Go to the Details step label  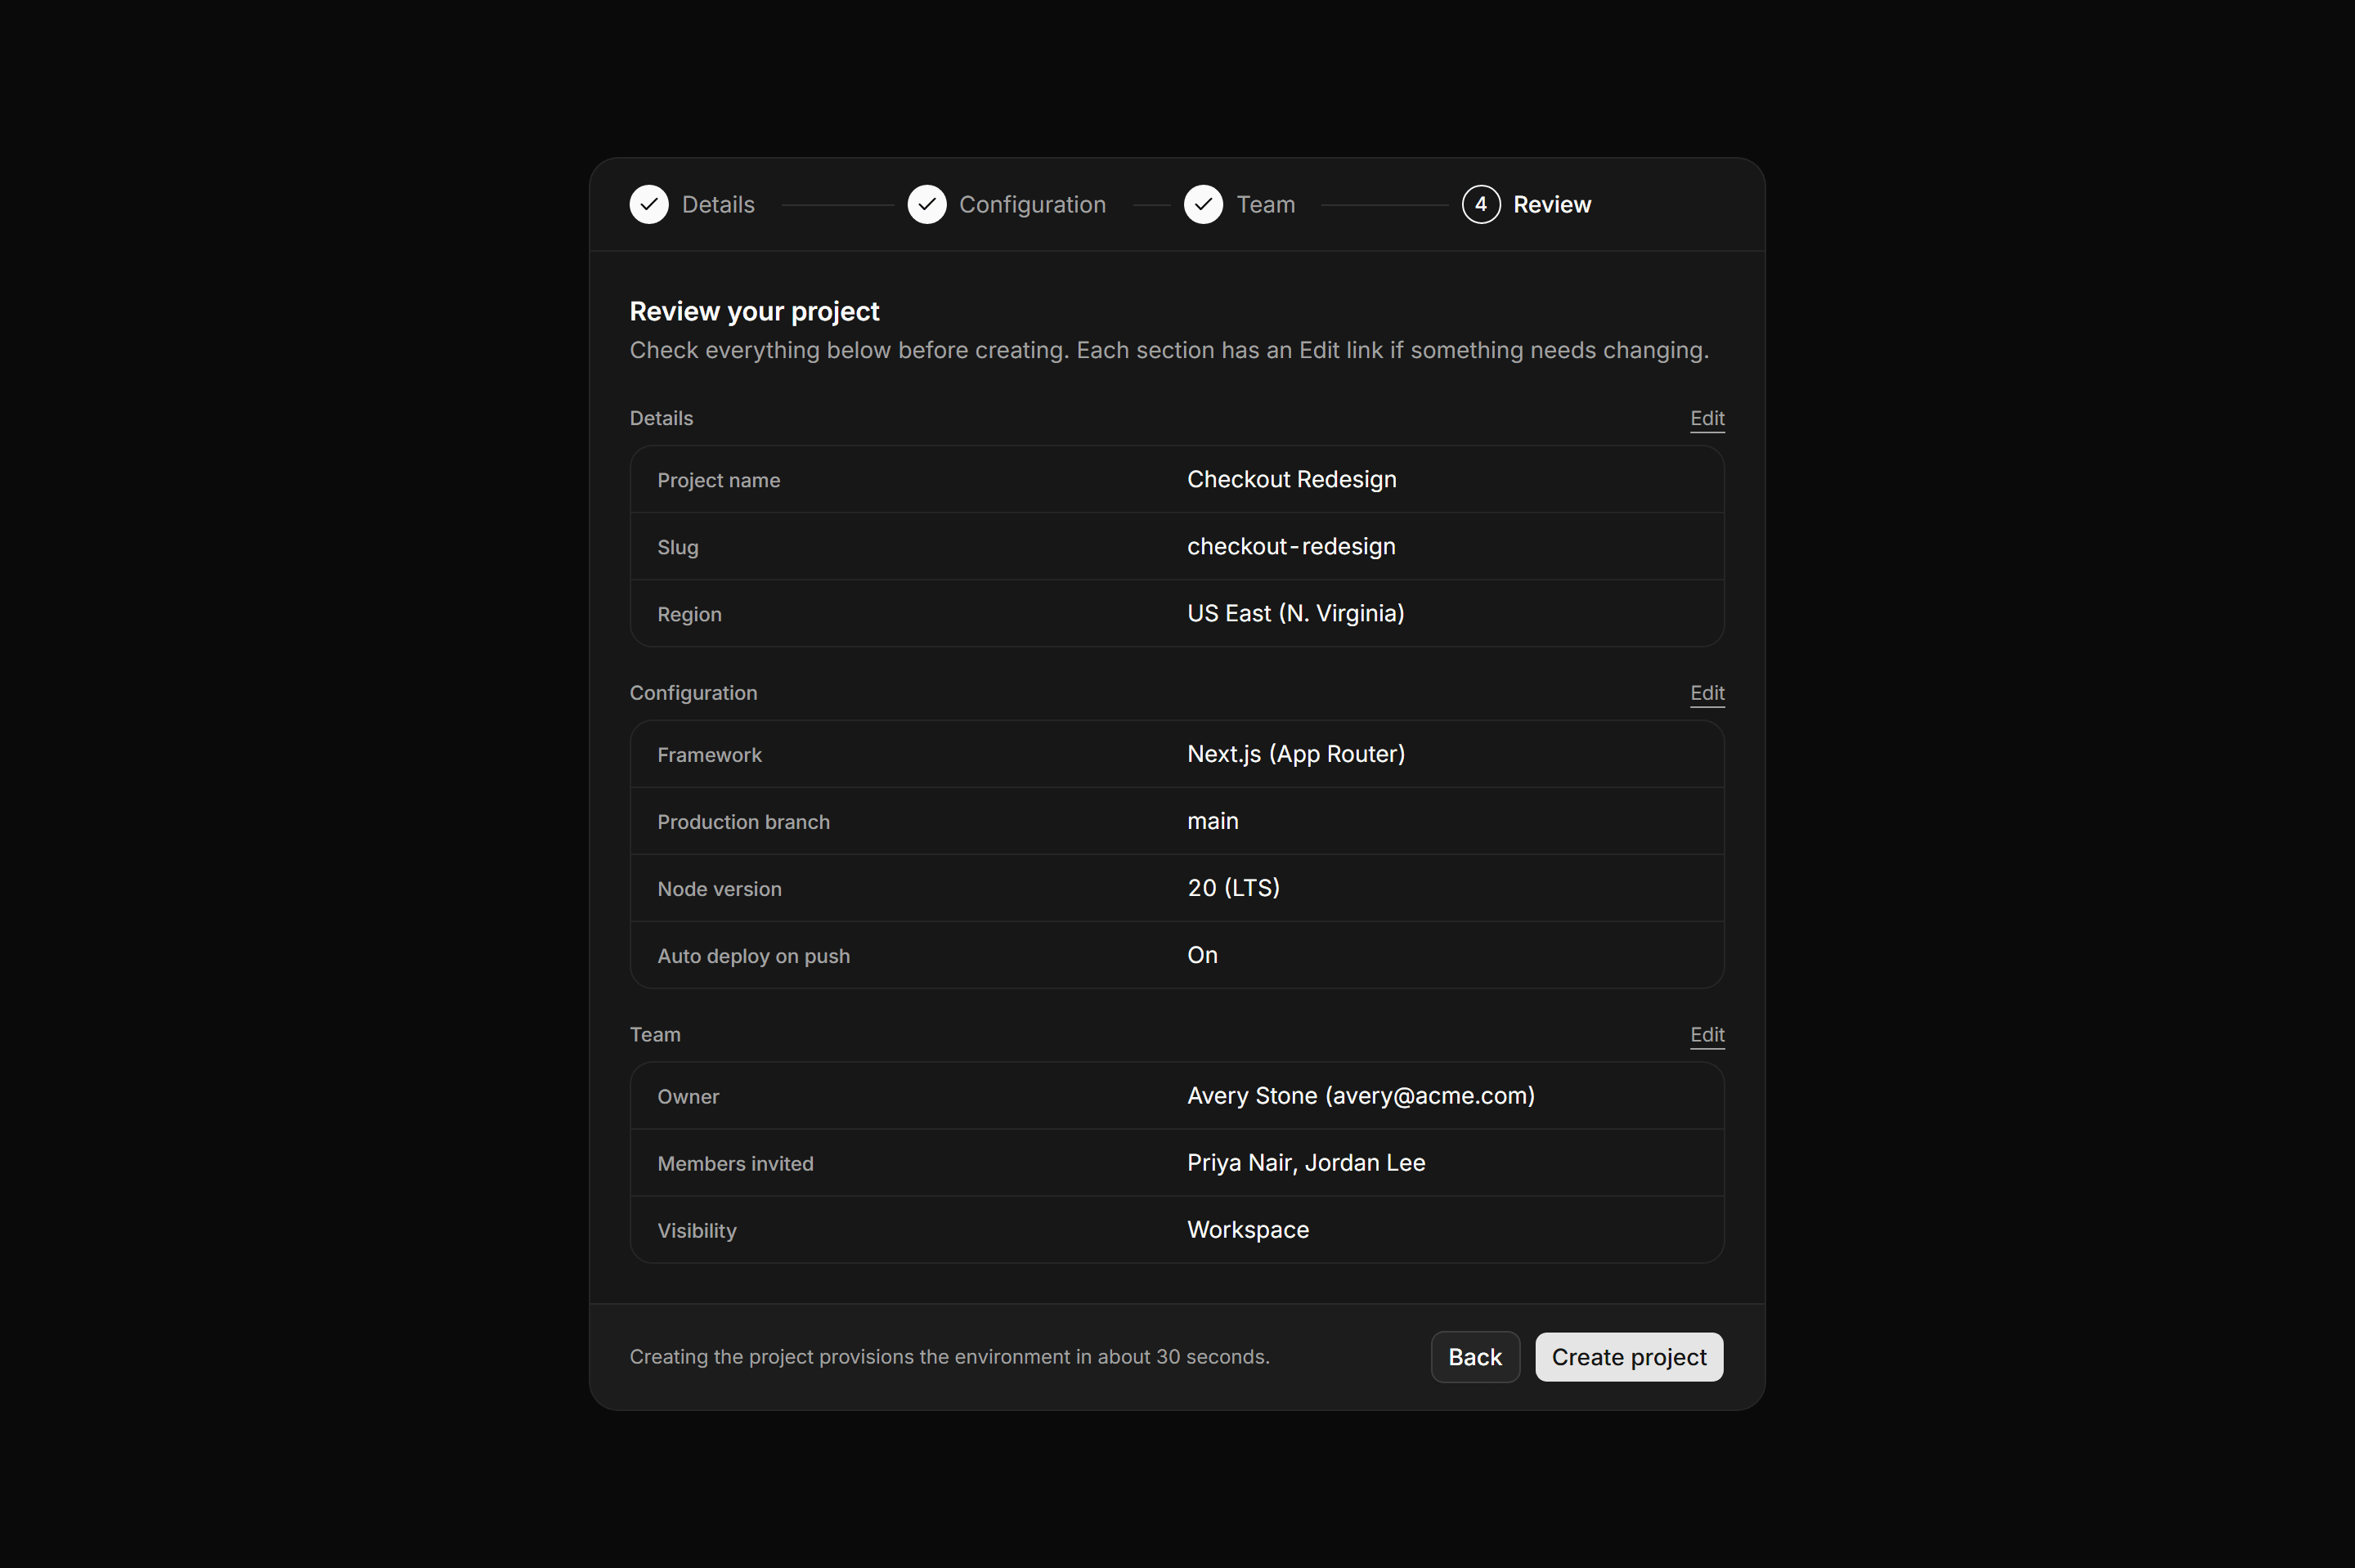(x=718, y=205)
